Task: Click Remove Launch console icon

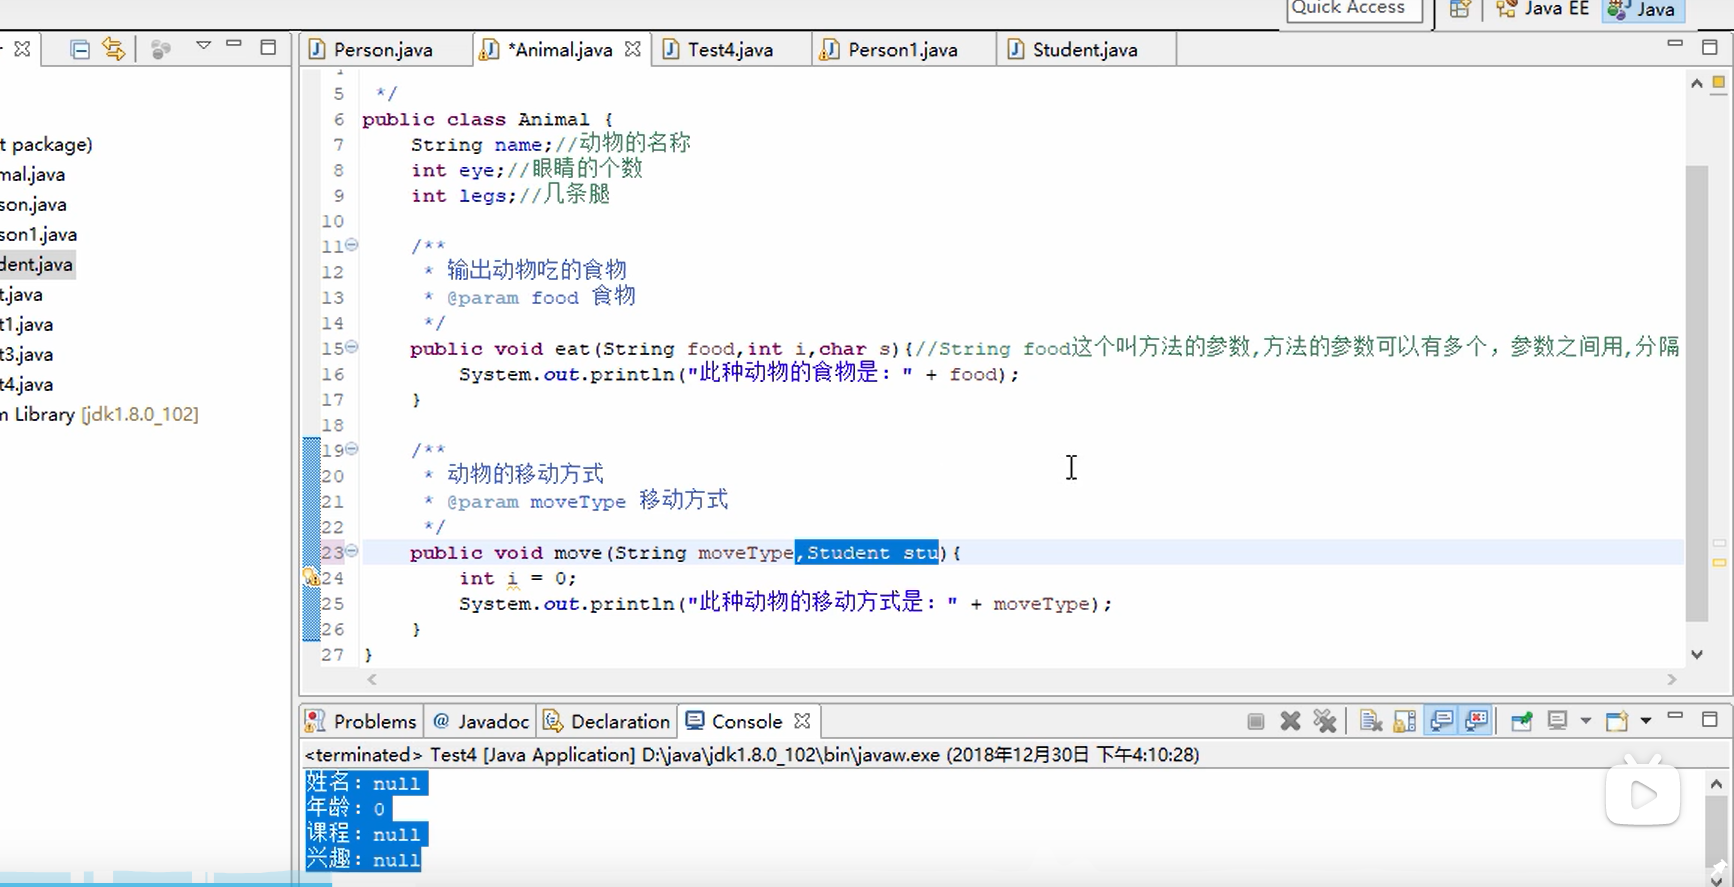Action: point(1291,721)
